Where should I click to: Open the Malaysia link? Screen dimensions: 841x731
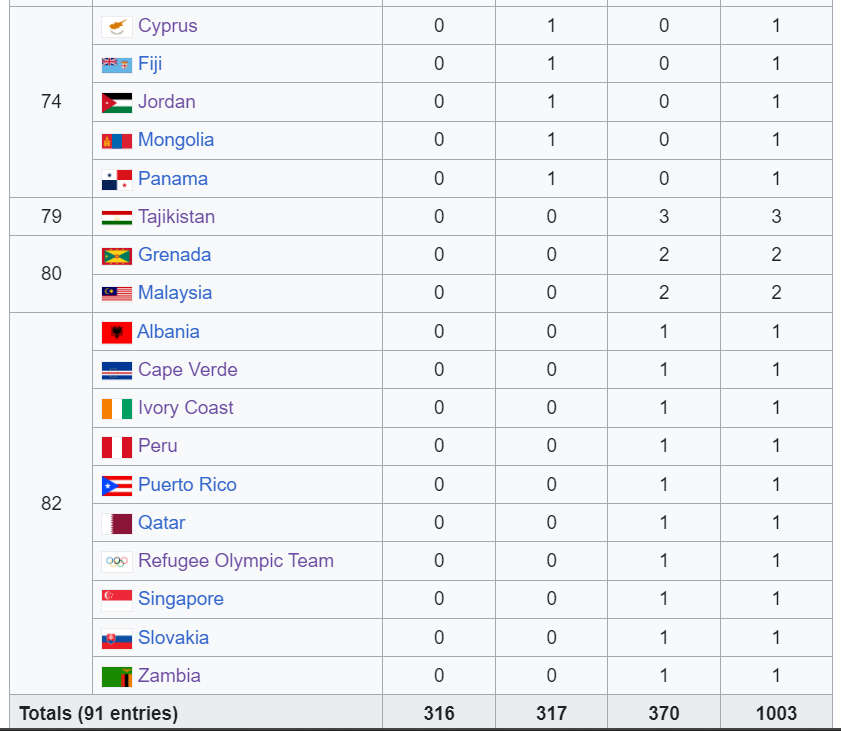point(175,293)
